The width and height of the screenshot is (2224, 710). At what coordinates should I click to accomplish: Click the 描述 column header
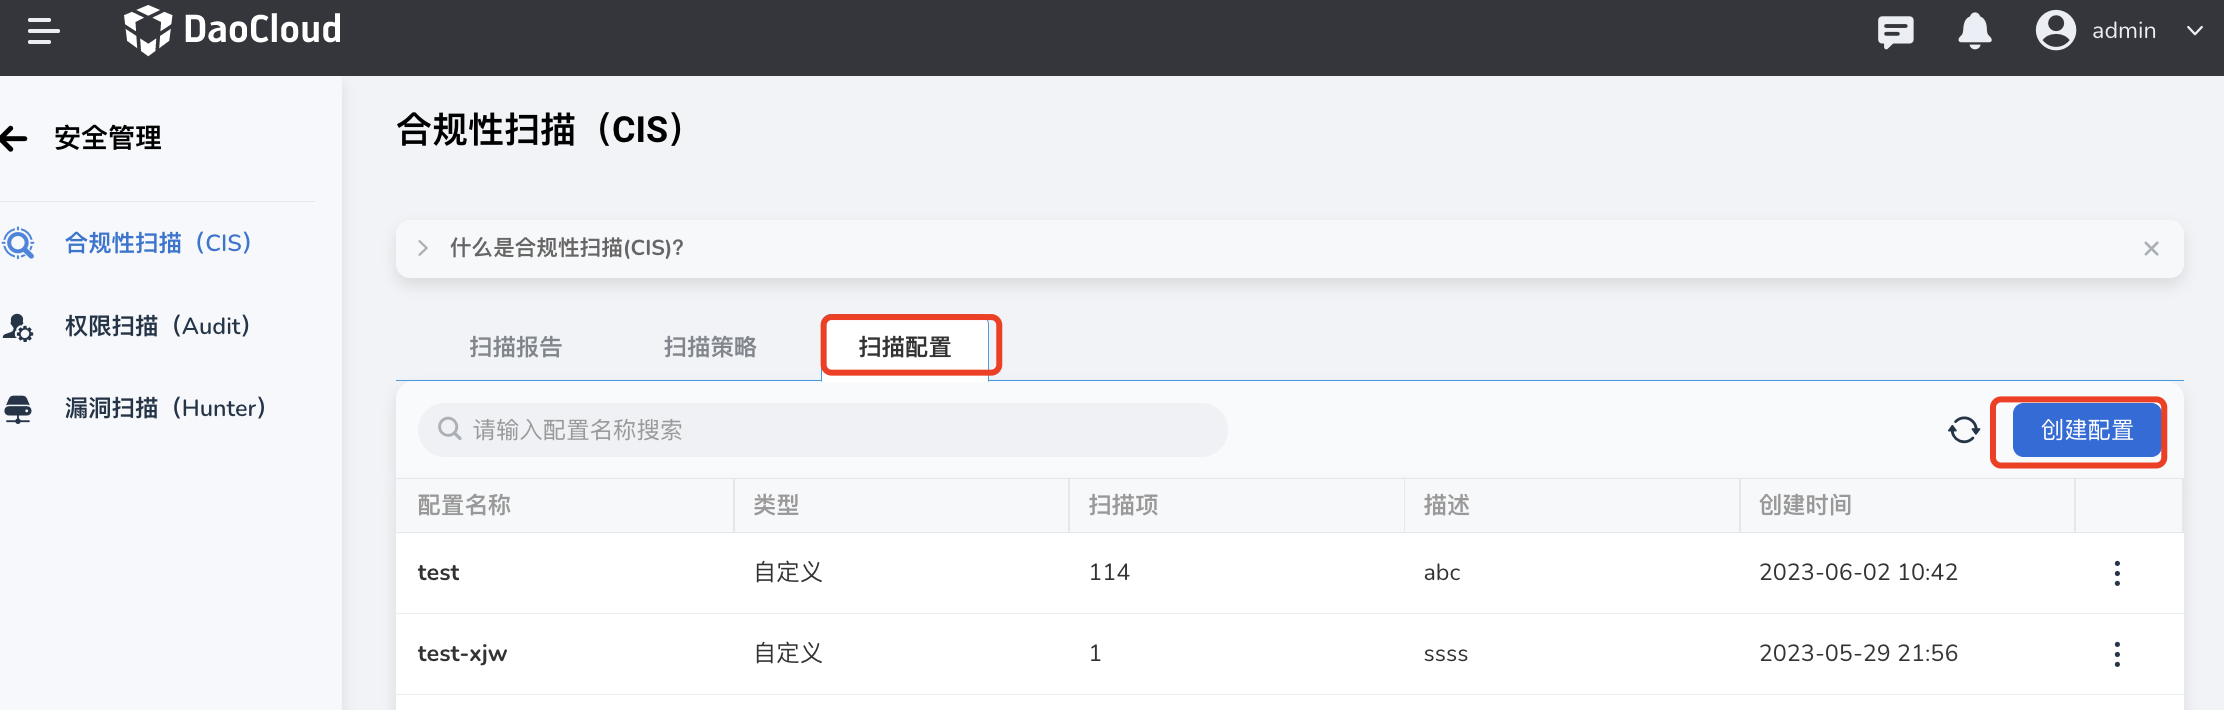[1447, 505]
